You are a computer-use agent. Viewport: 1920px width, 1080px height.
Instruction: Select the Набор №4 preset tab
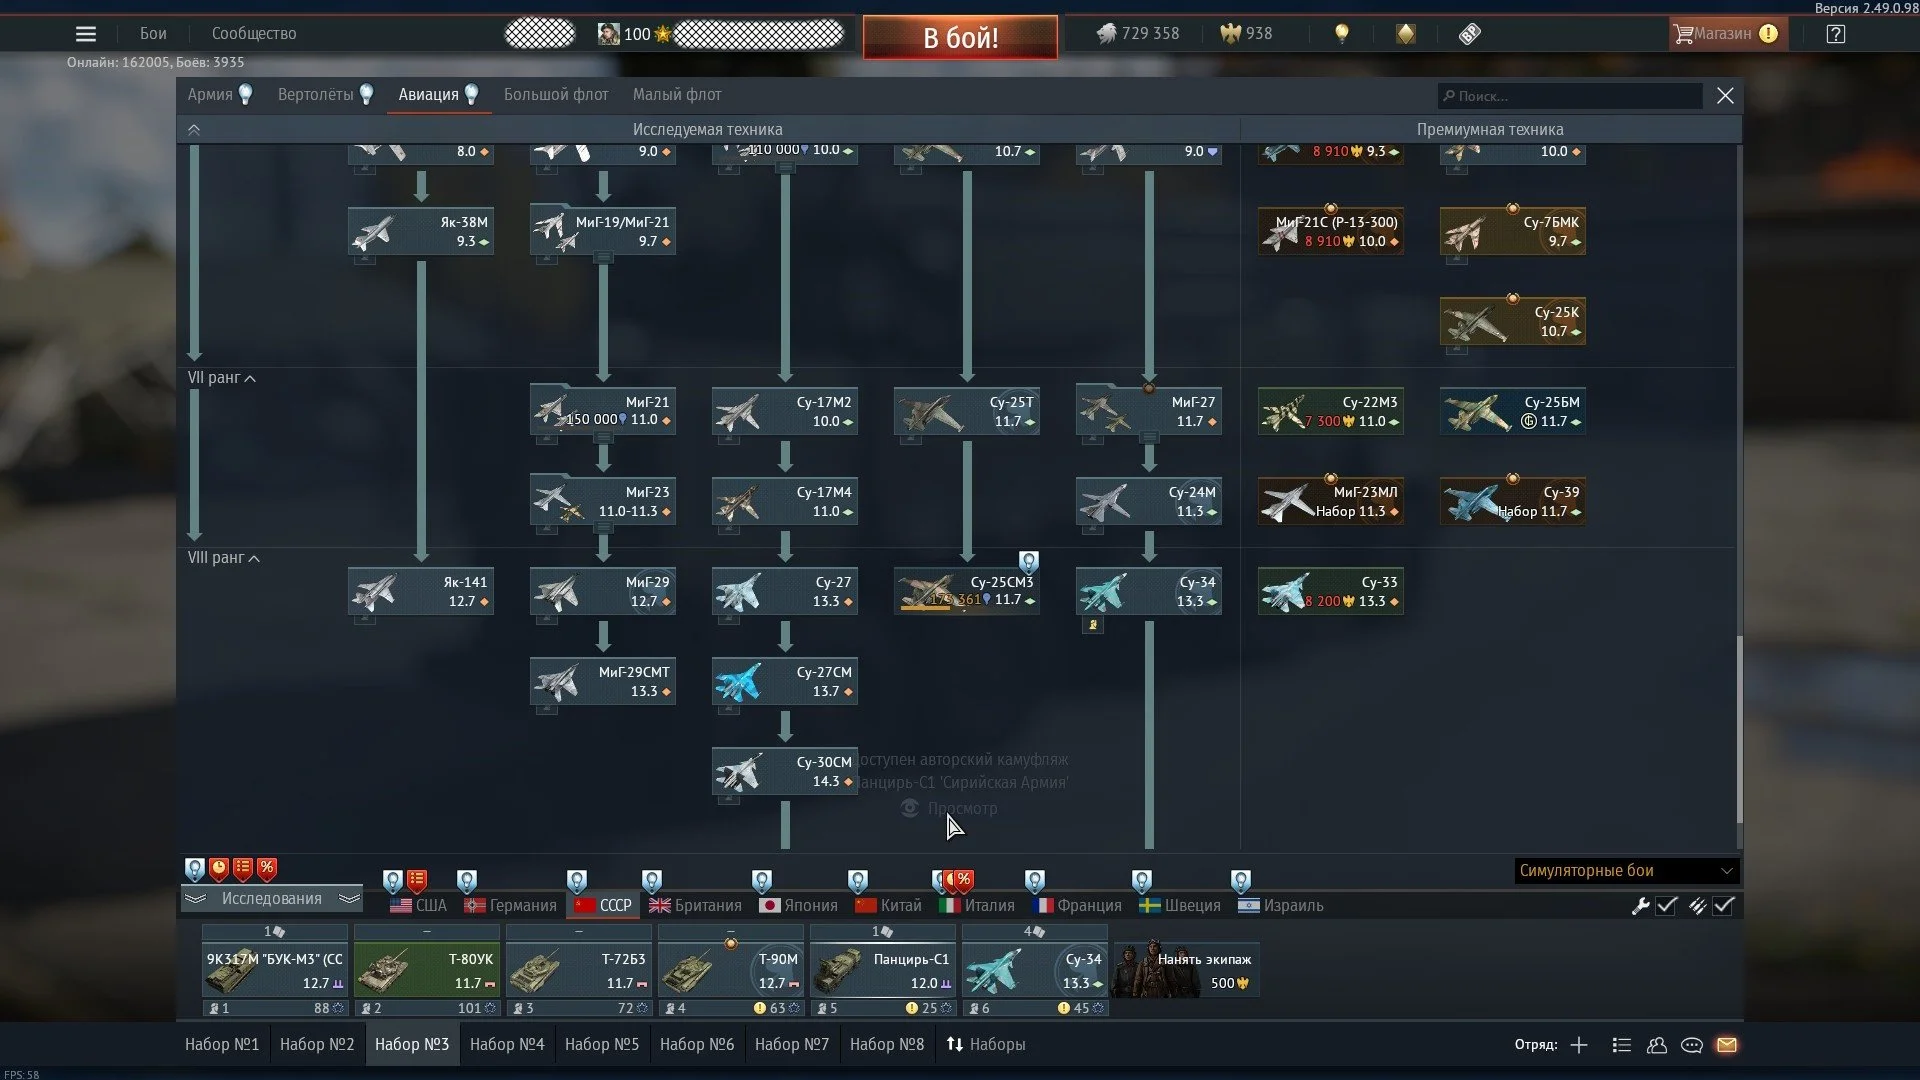[507, 1045]
